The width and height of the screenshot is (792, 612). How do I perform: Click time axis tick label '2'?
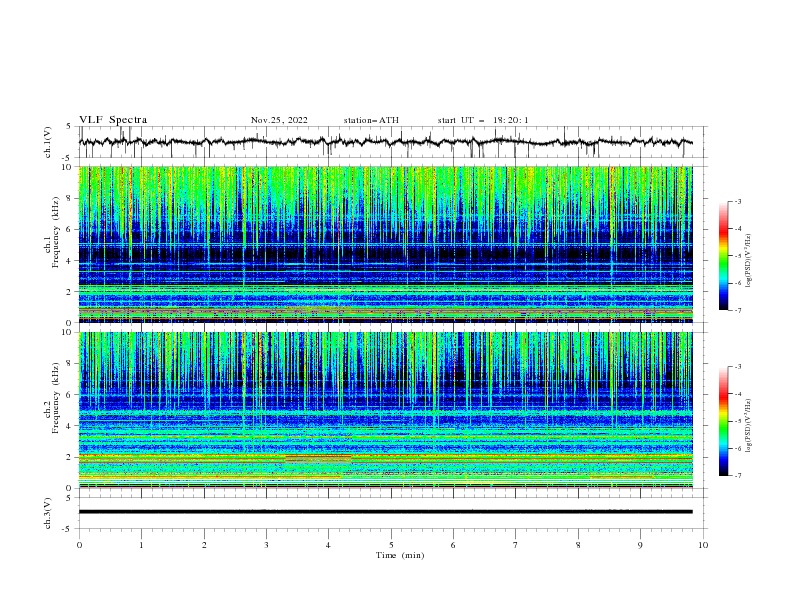point(204,545)
